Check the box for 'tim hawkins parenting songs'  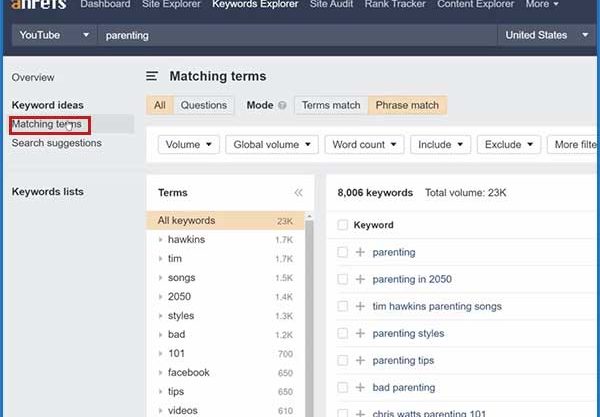click(342, 306)
